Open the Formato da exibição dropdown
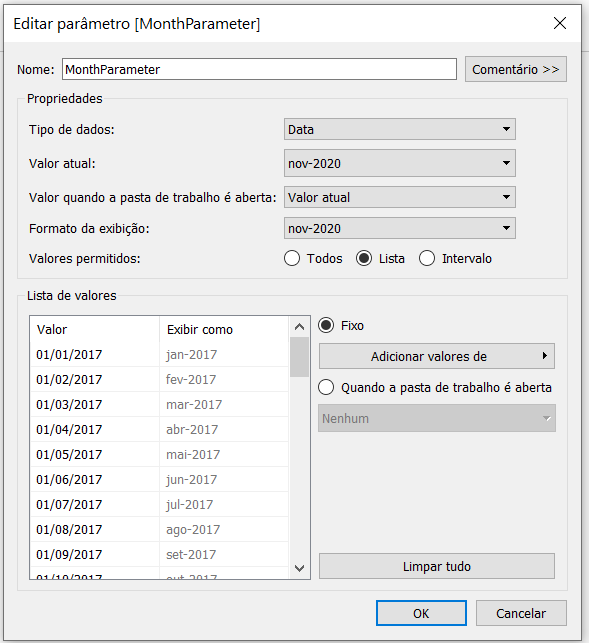 coord(400,228)
